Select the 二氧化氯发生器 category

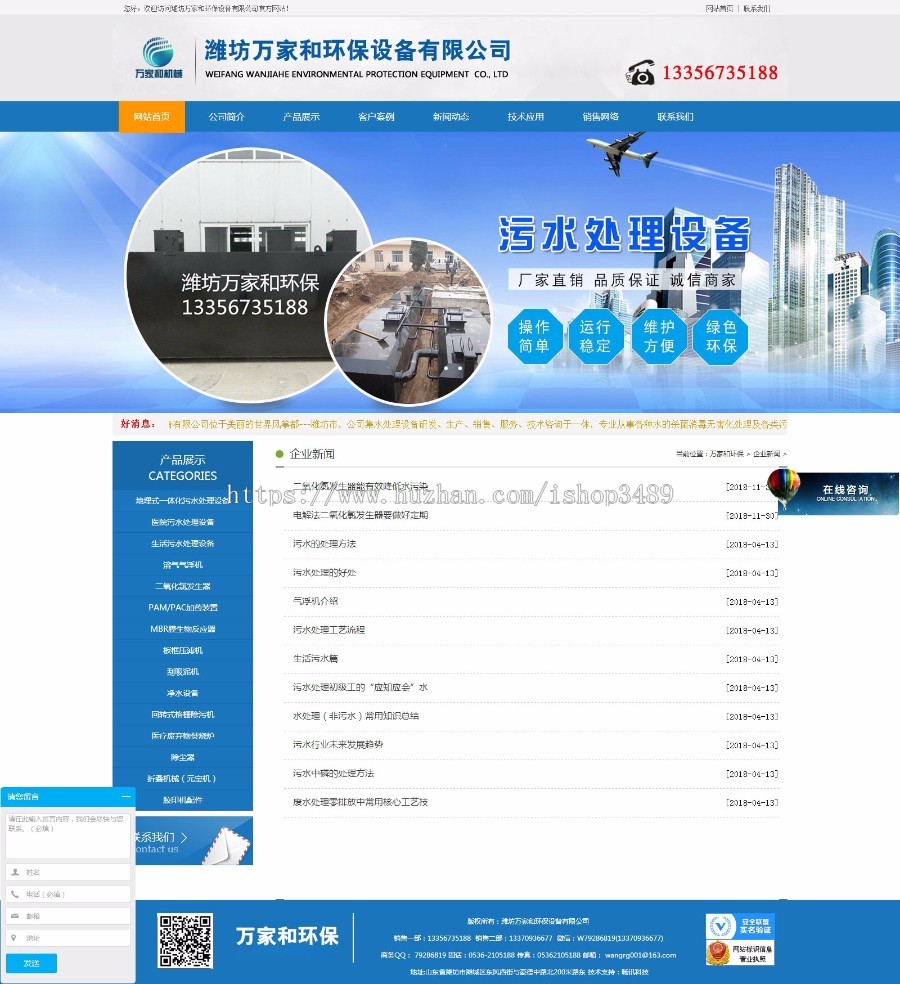(x=183, y=586)
